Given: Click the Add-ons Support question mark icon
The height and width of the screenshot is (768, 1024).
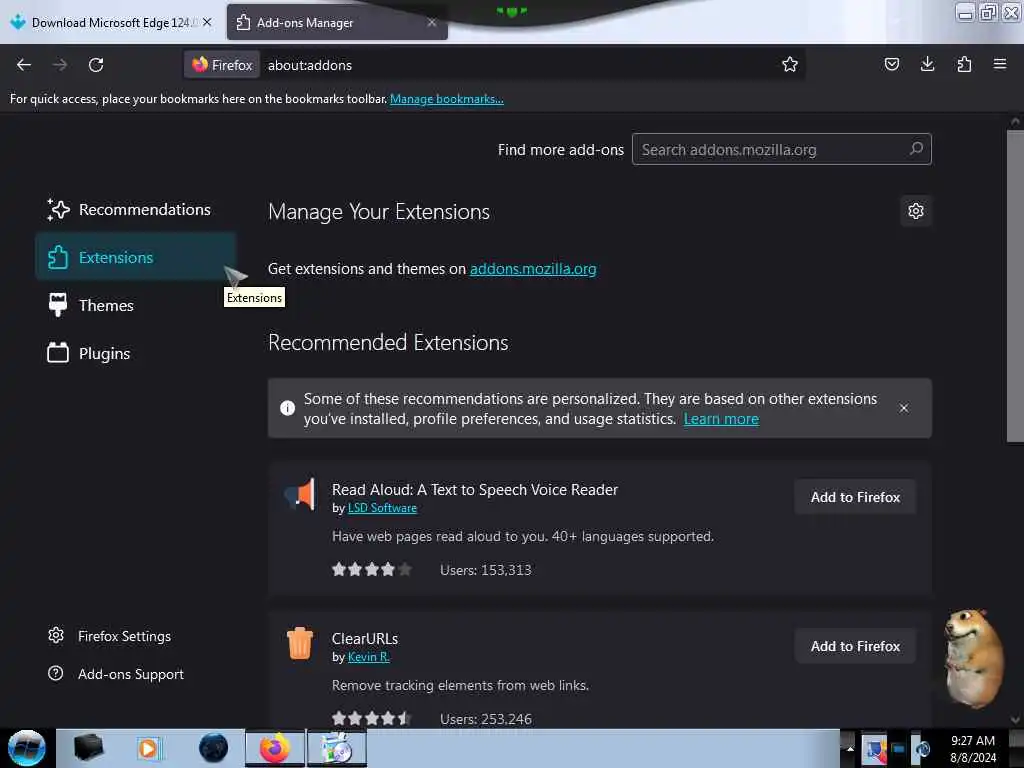Looking at the screenshot, I should (56, 673).
